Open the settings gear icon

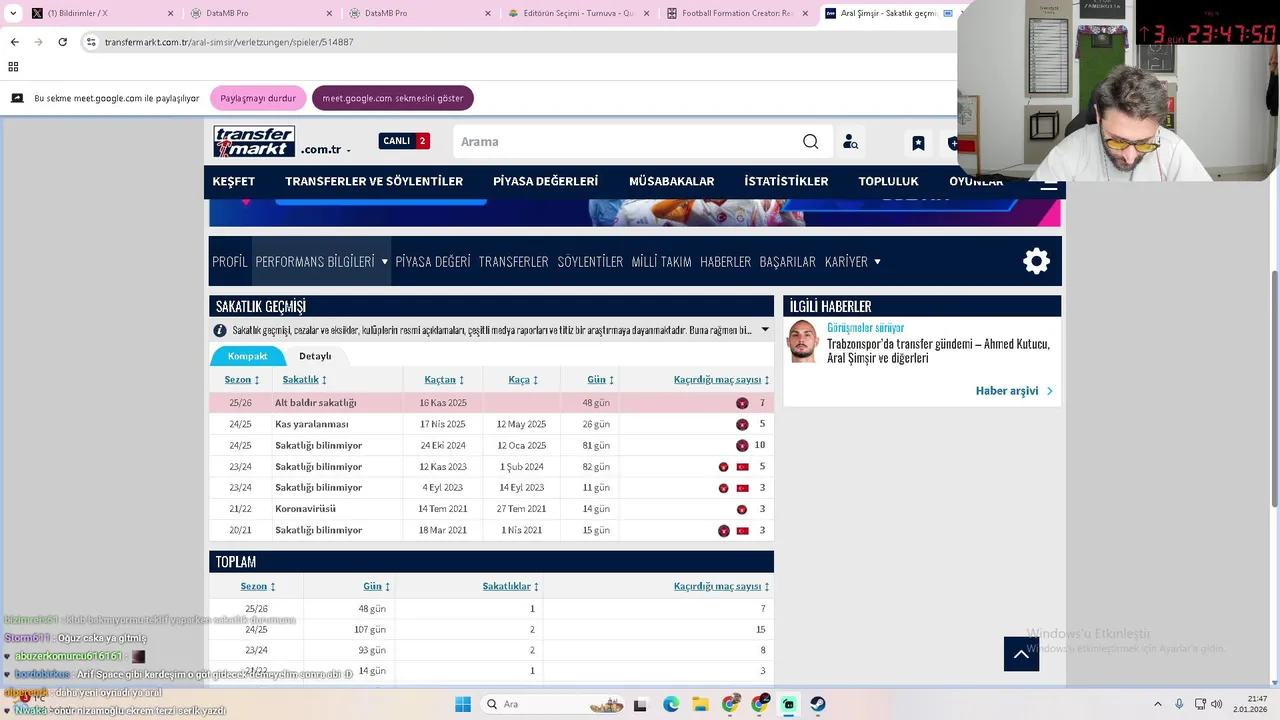point(1036,261)
